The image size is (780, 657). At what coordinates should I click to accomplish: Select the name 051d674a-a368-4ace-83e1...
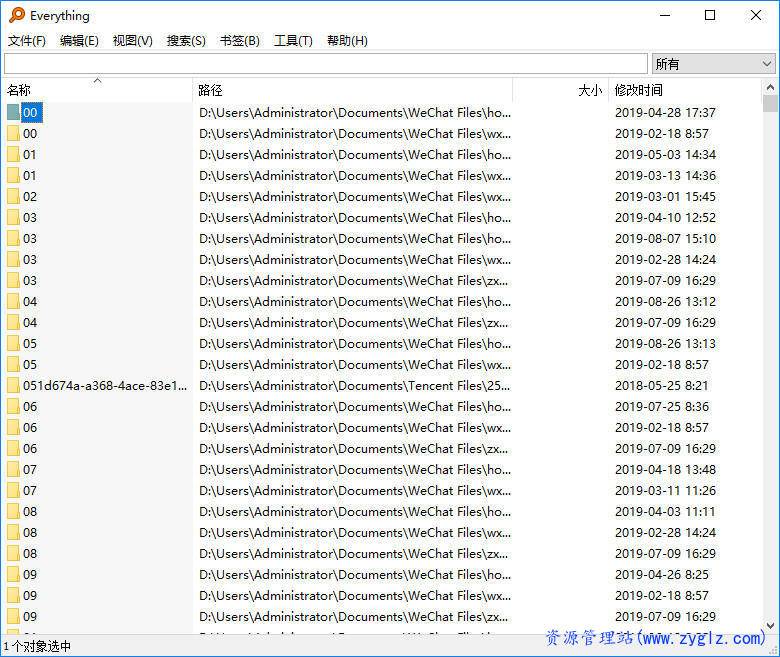pos(105,385)
